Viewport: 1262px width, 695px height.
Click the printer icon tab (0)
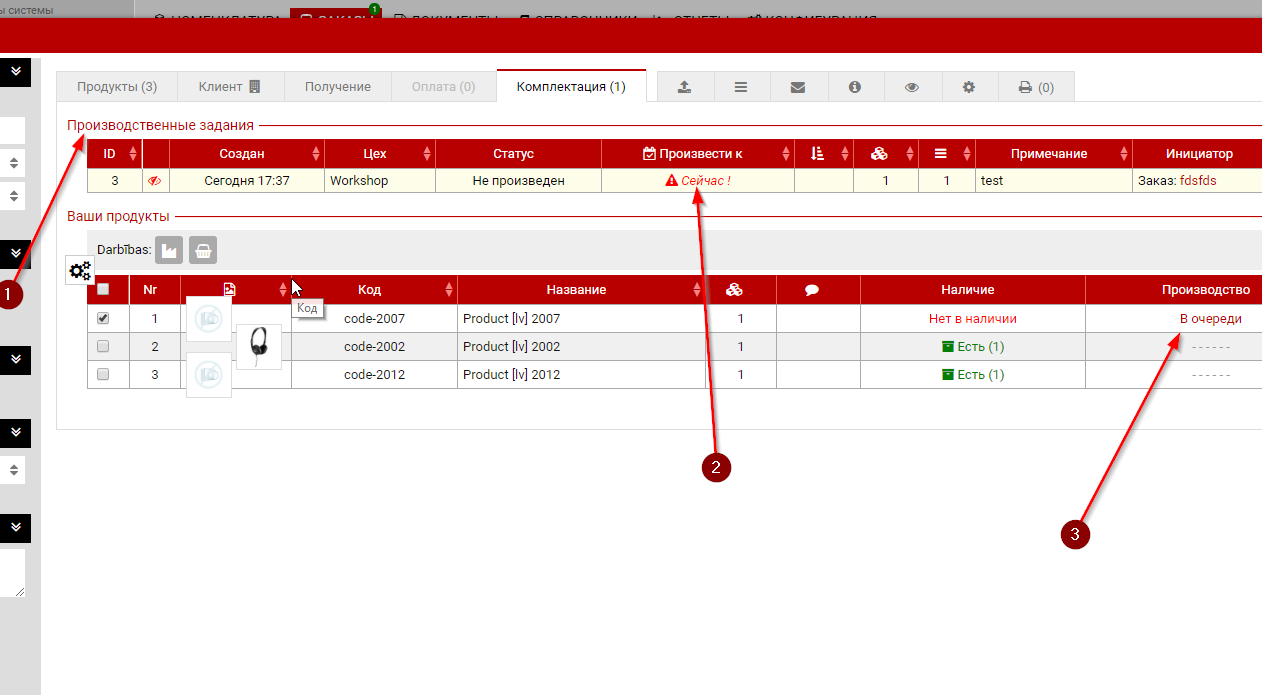(x=1035, y=87)
